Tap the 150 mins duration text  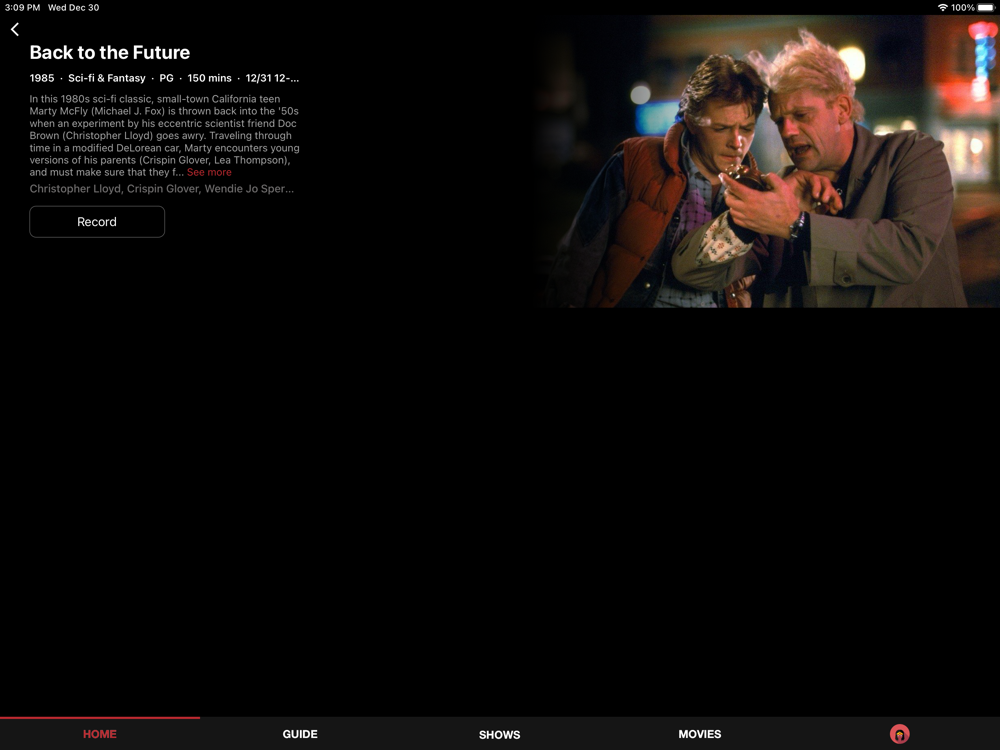coord(209,78)
